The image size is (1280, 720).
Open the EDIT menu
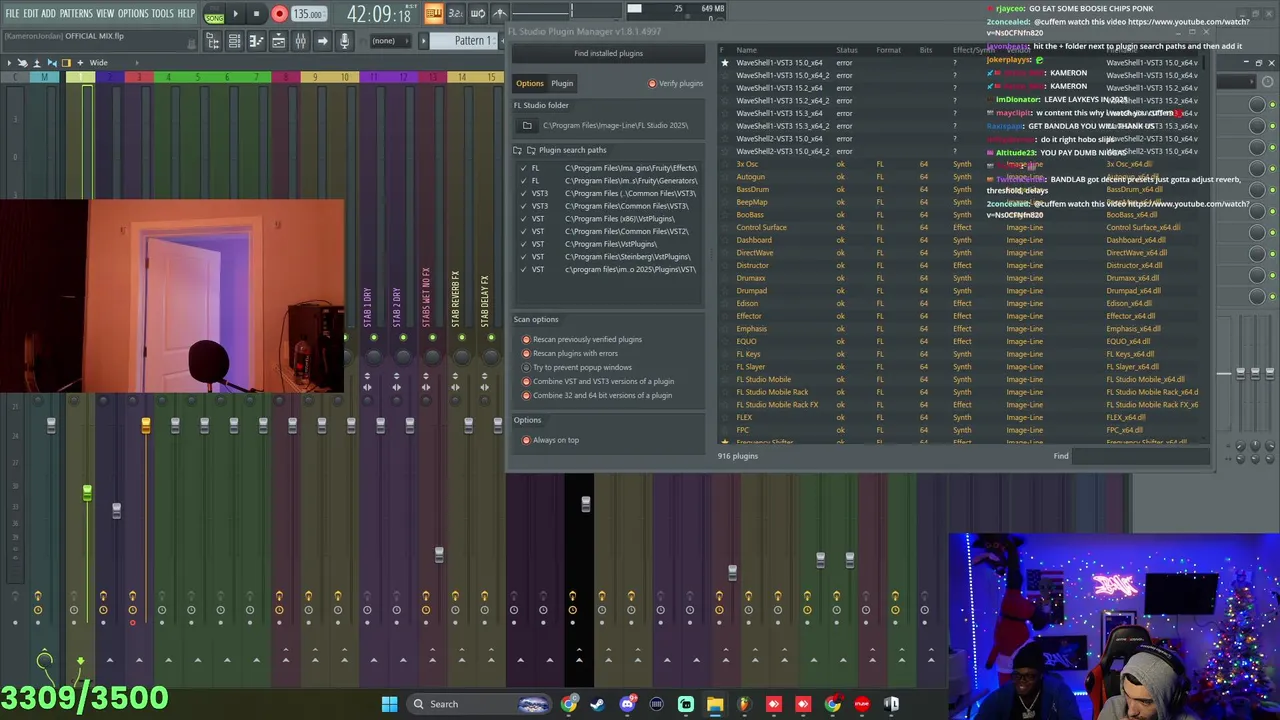[30, 14]
